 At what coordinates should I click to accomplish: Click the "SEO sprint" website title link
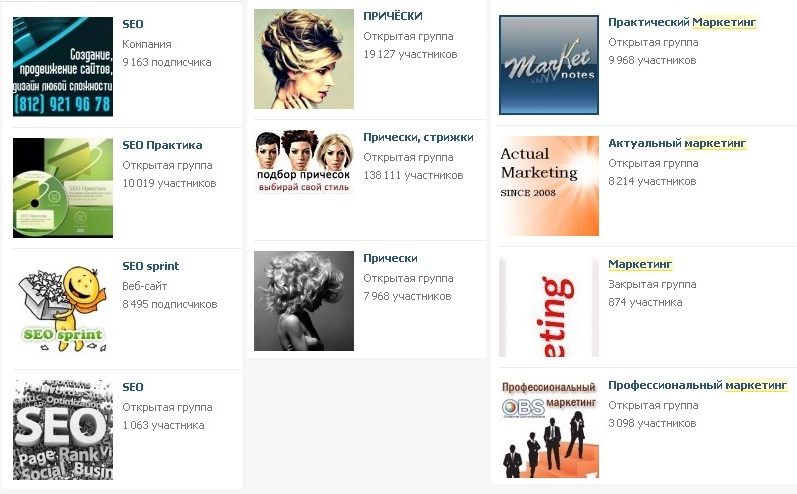(150, 266)
